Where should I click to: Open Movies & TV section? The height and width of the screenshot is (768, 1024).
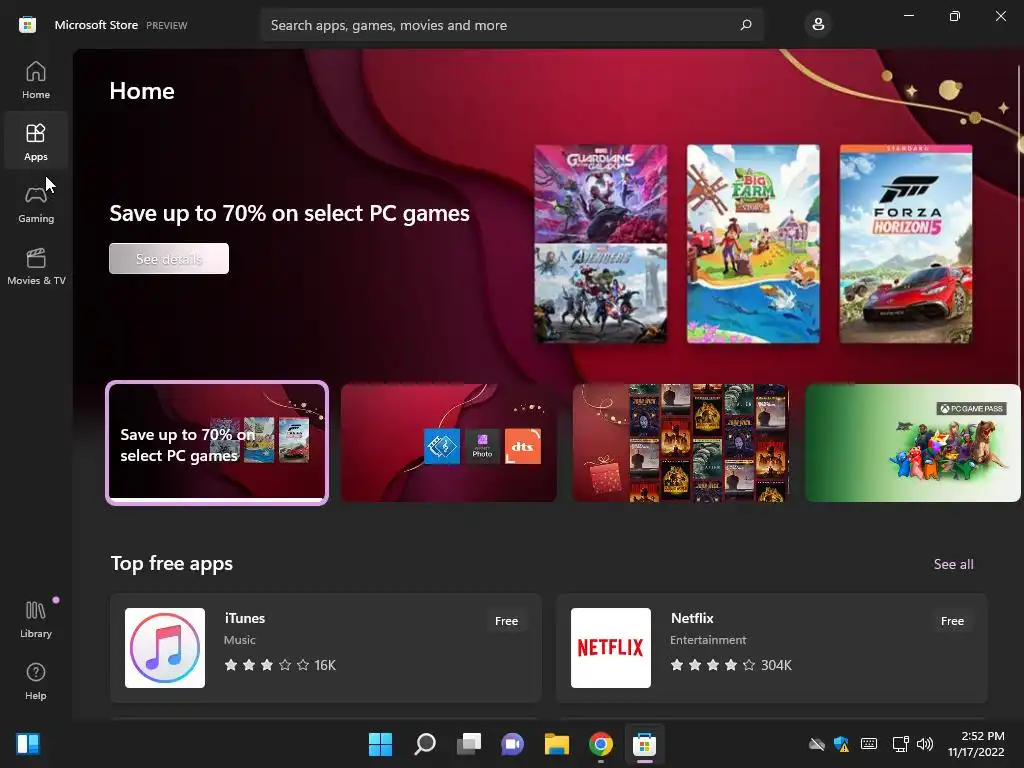[36, 266]
